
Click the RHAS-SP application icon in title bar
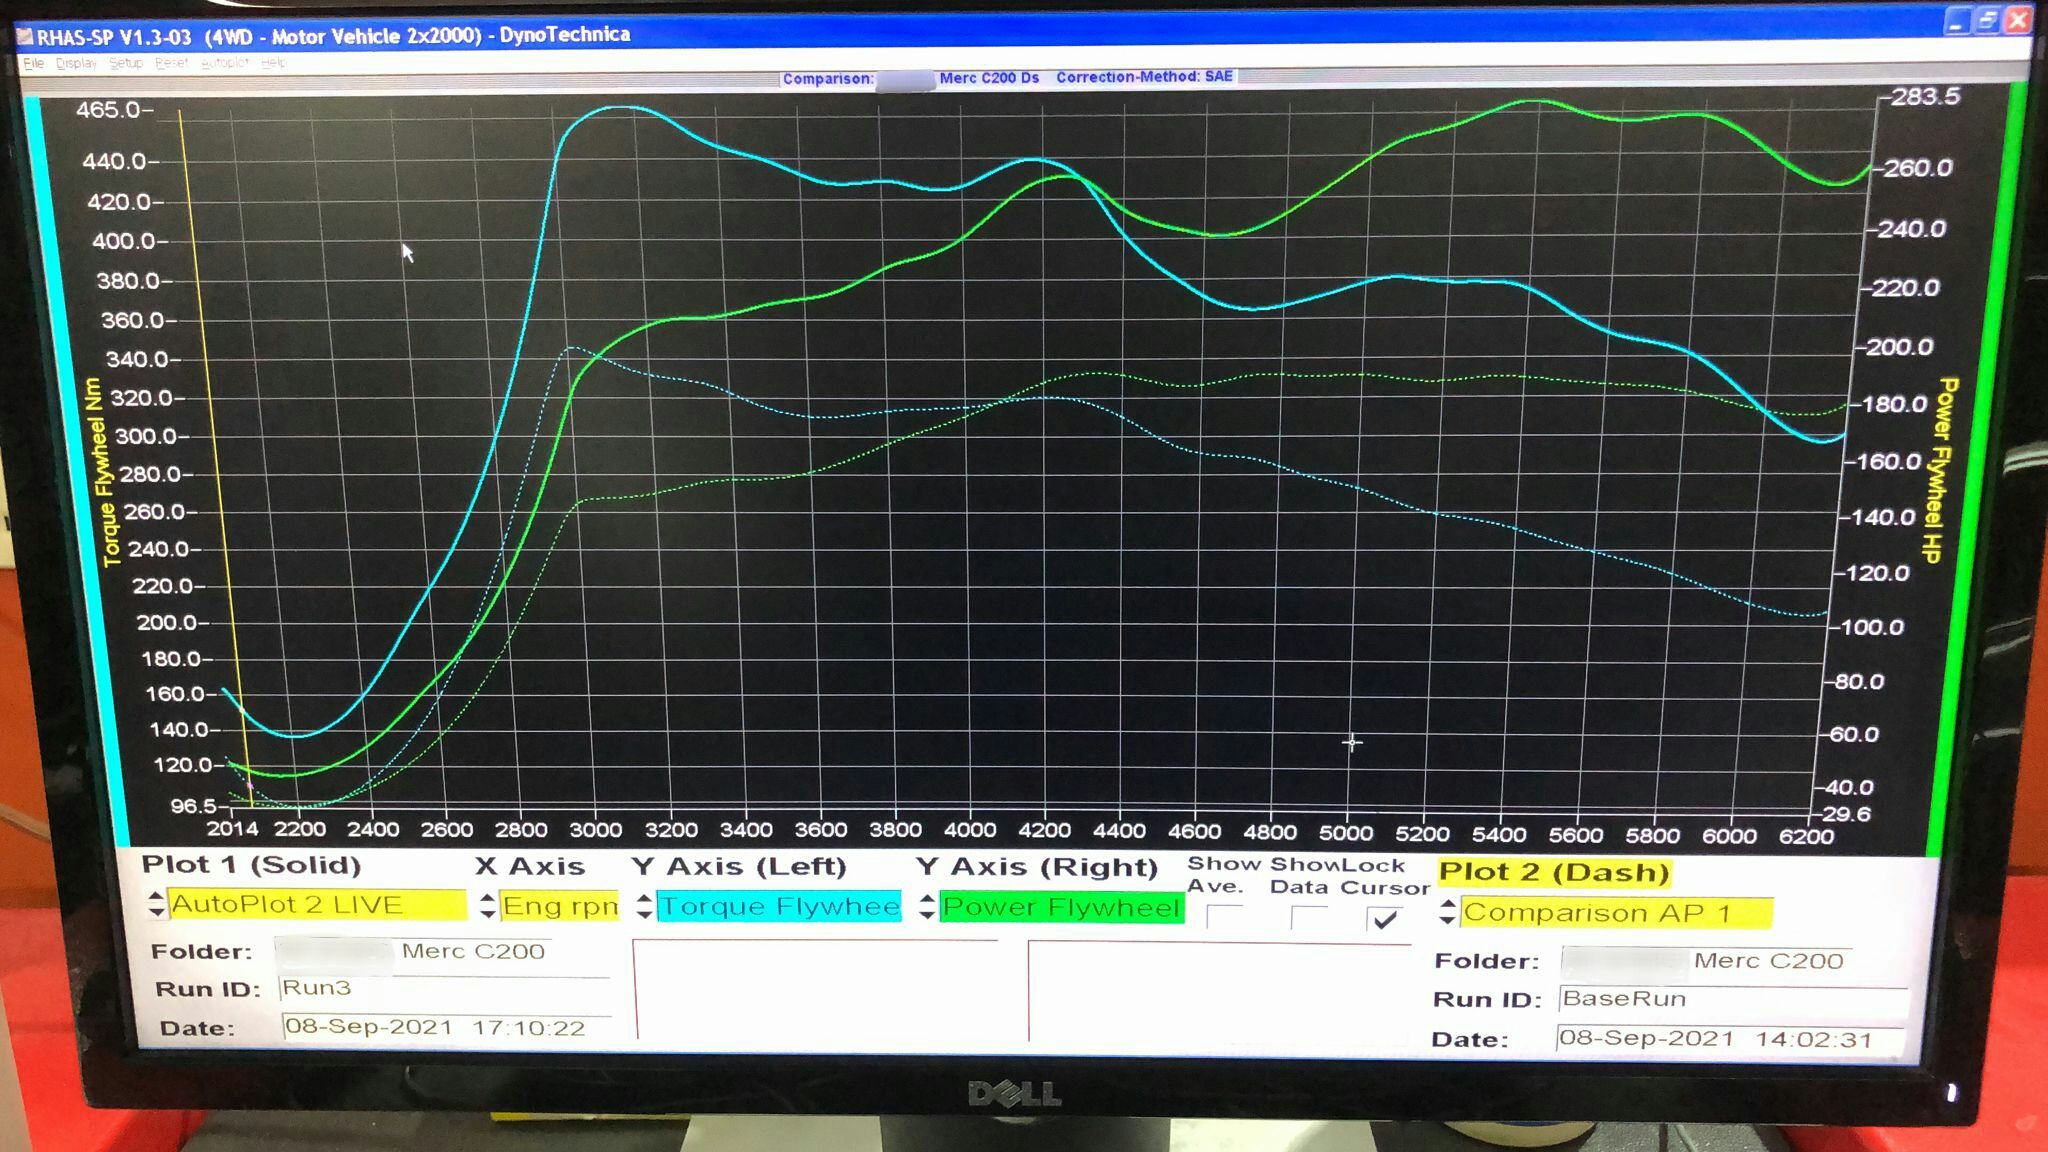25,37
